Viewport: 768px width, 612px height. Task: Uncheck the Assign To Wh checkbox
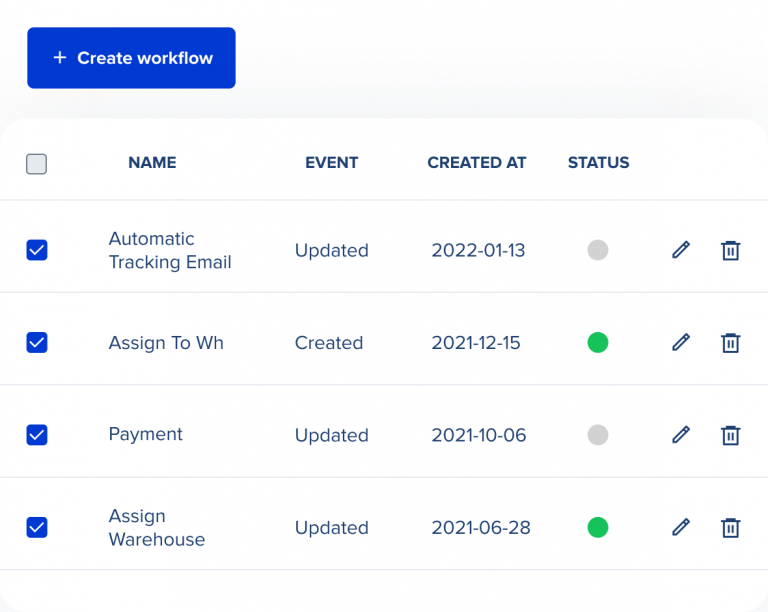tap(37, 343)
